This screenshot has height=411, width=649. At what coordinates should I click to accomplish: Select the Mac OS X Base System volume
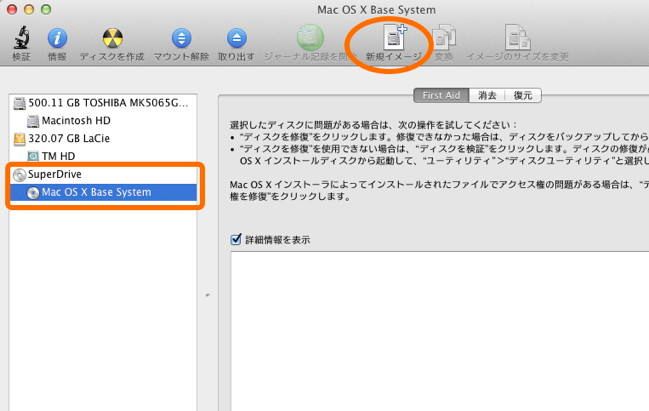pos(102,192)
